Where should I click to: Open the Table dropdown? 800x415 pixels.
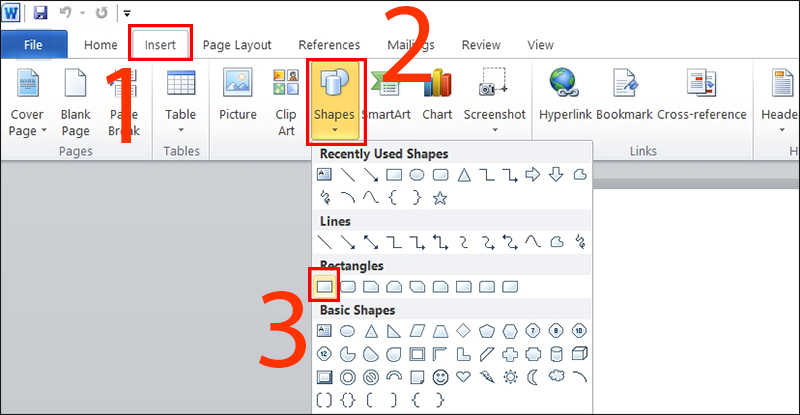coord(181,101)
